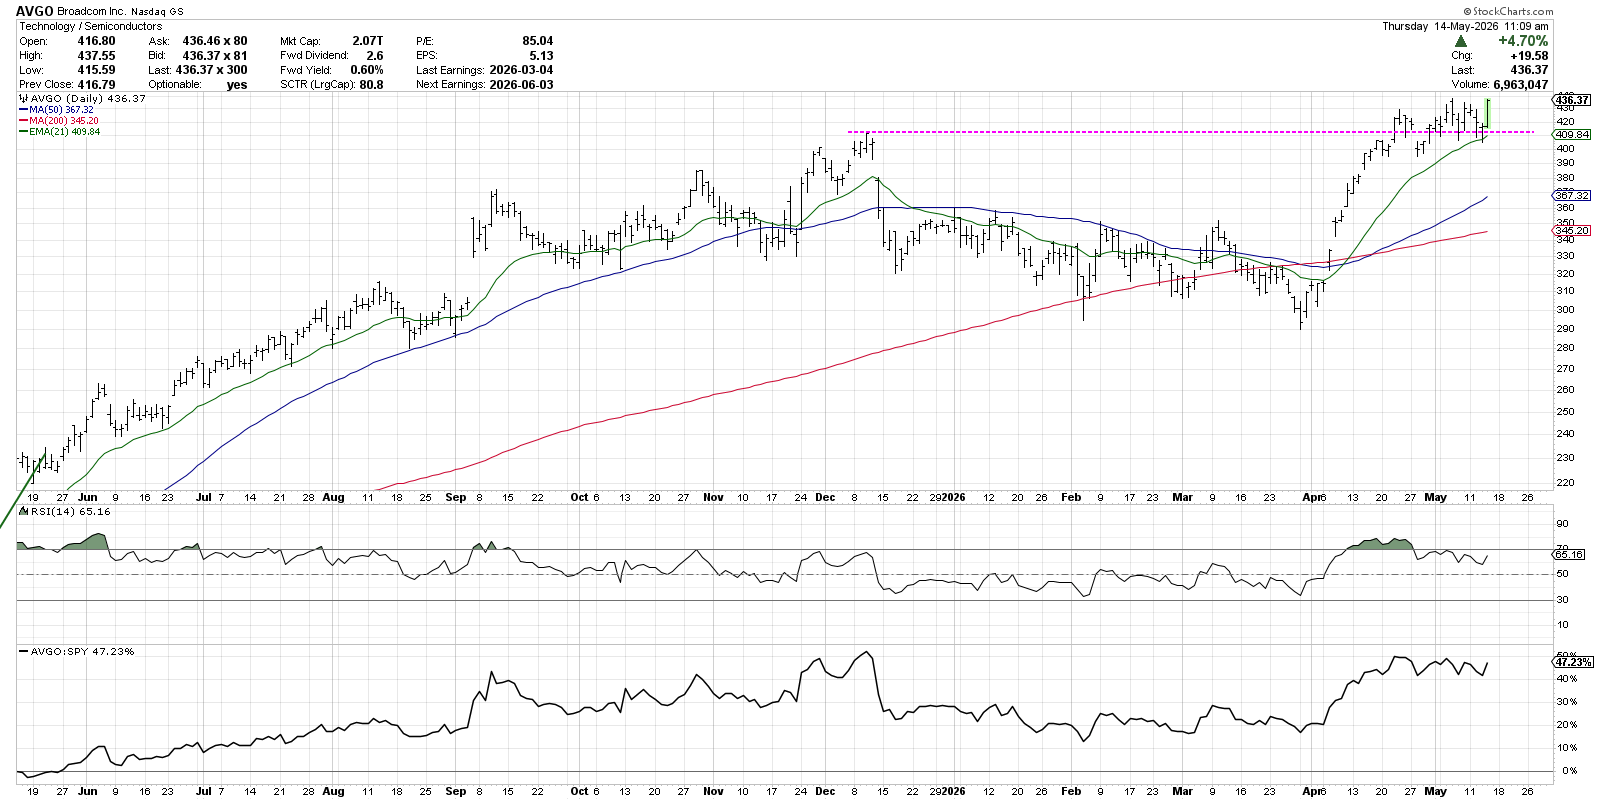Click the Ask quote 436.46 x 80

click(x=215, y=41)
